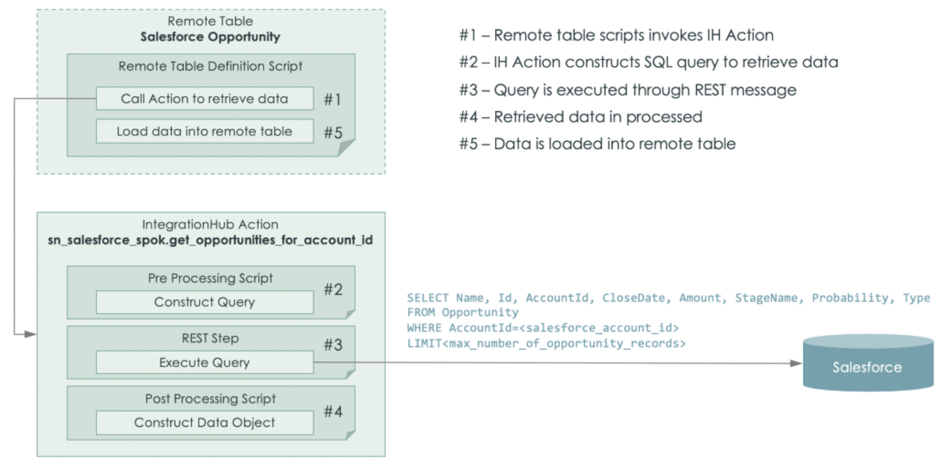Click the SELECT line of the SQL query
950x465 pixels.
(668, 298)
